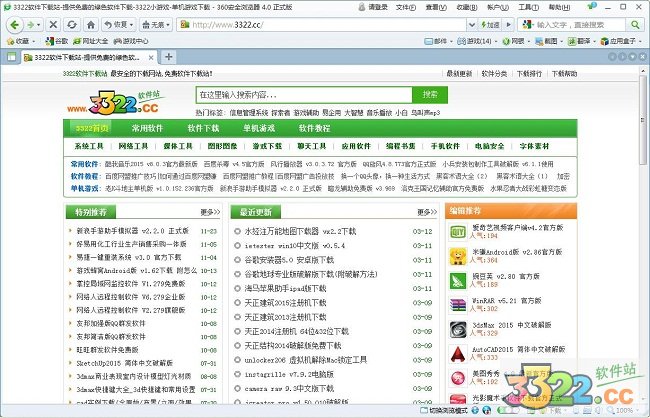
Task: Click the green 搜索 search button
Action: click(x=429, y=95)
